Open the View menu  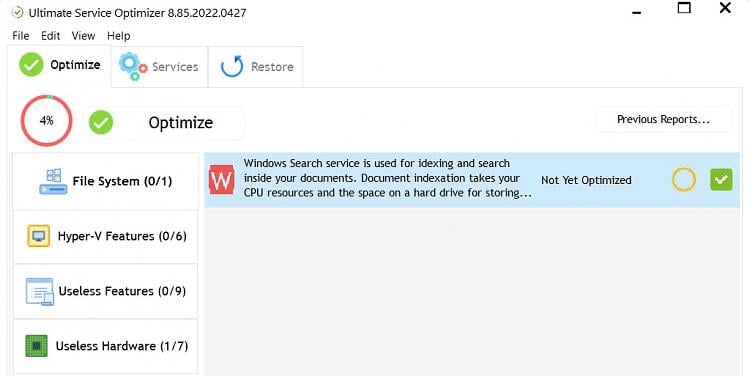[x=83, y=36]
